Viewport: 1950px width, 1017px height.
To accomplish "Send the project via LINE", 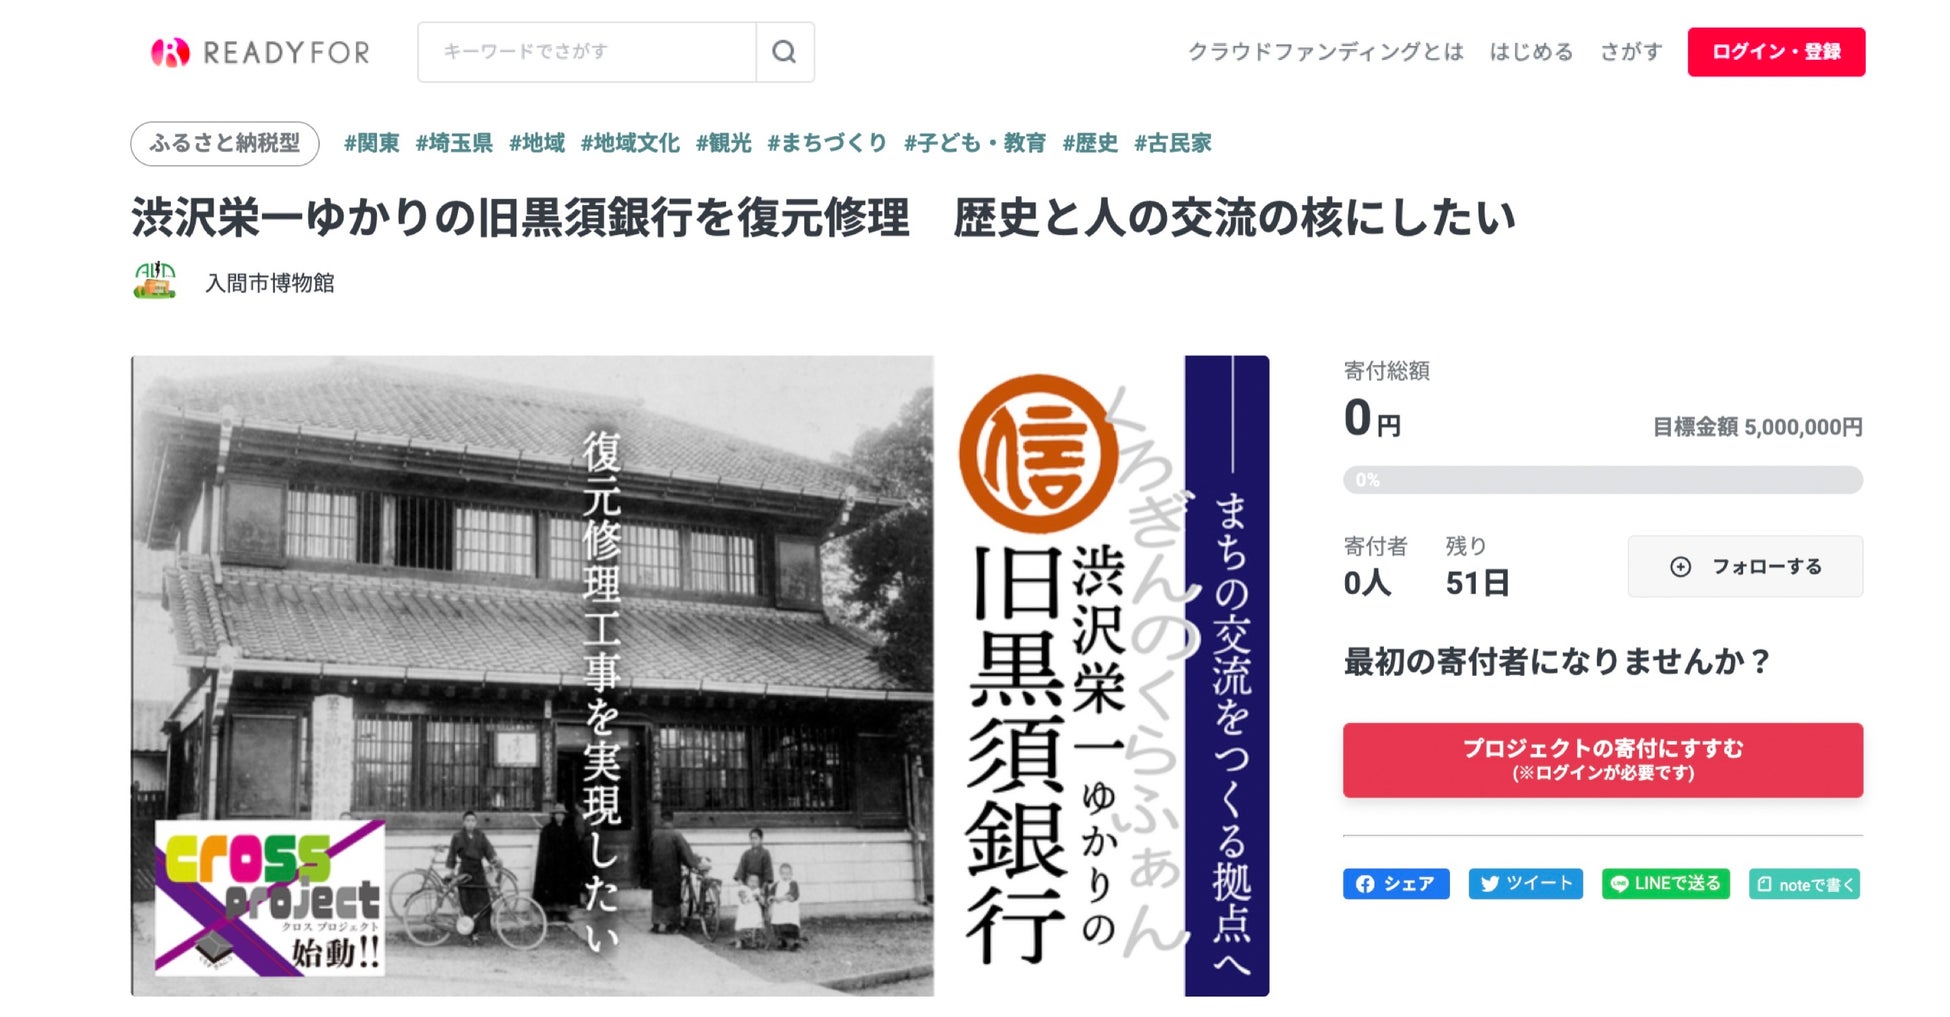I will pos(1665,884).
